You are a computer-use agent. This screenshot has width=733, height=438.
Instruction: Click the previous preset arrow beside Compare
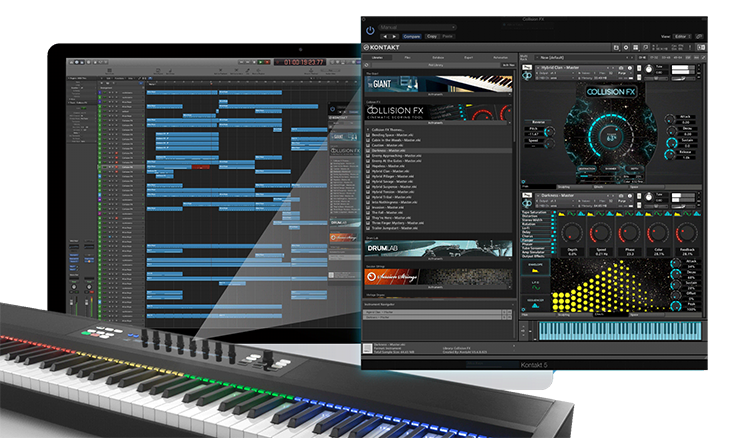[x=385, y=36]
